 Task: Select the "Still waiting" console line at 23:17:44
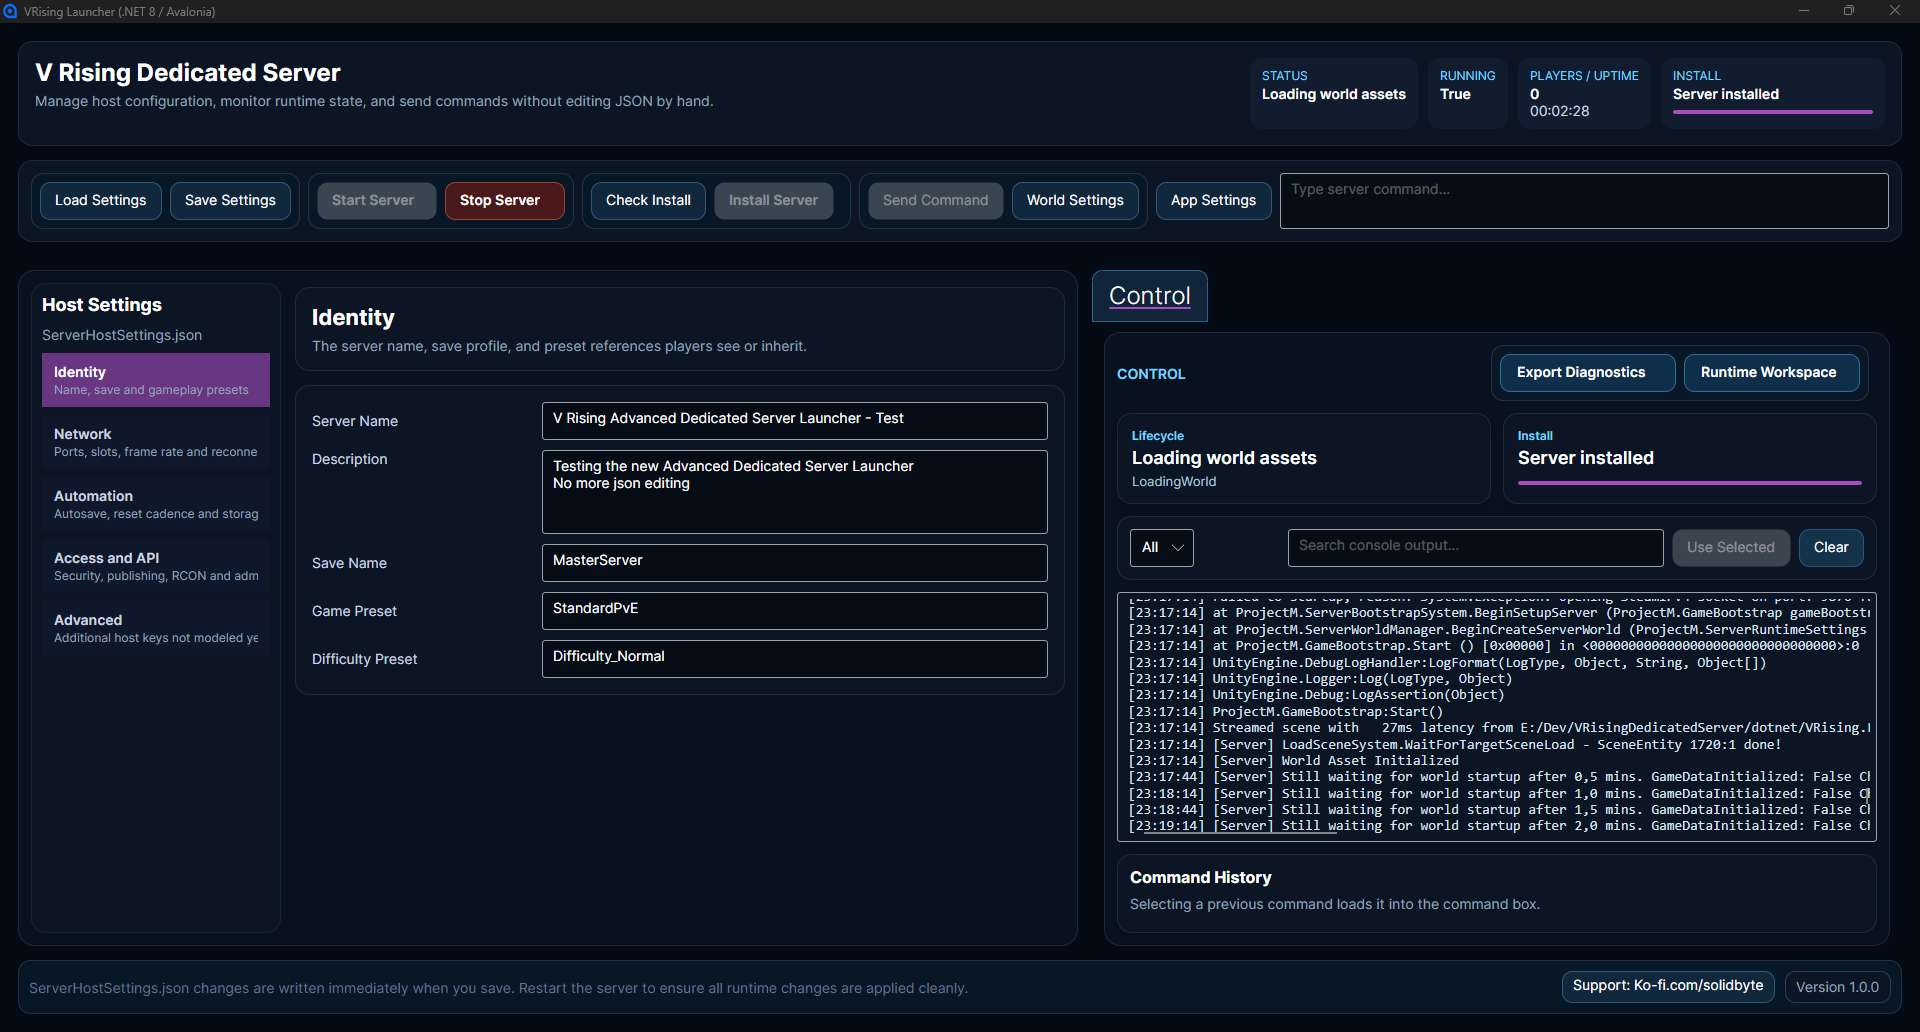click(1499, 777)
